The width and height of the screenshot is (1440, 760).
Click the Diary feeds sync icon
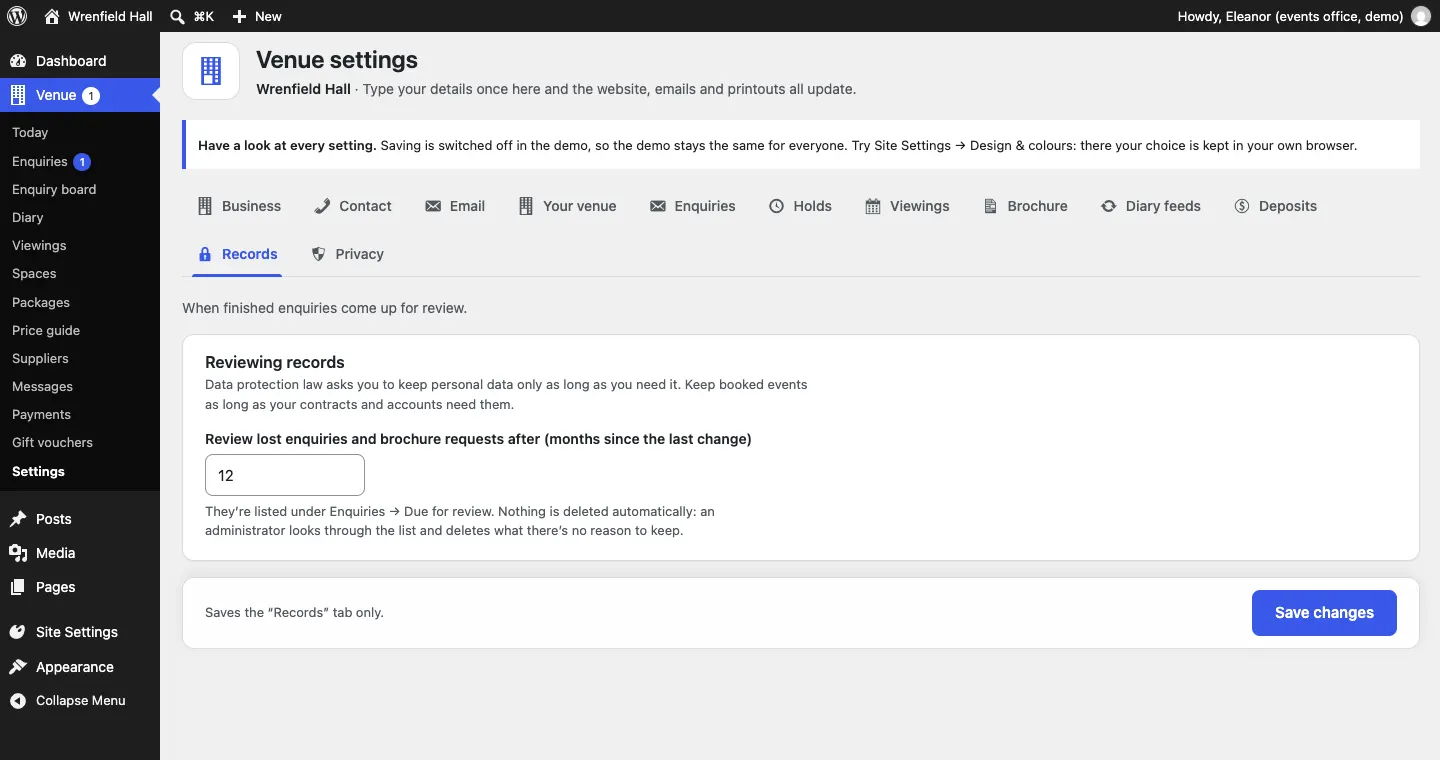pos(1109,206)
